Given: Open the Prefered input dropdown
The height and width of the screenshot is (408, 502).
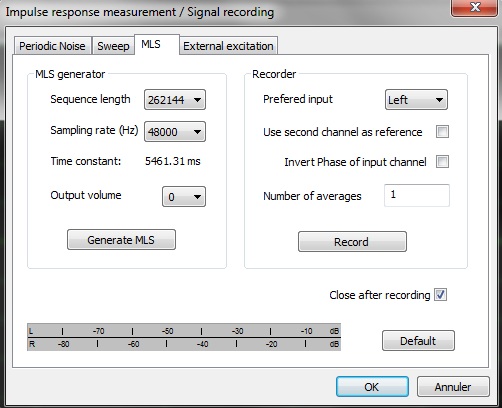Looking at the screenshot, I should click(416, 99).
